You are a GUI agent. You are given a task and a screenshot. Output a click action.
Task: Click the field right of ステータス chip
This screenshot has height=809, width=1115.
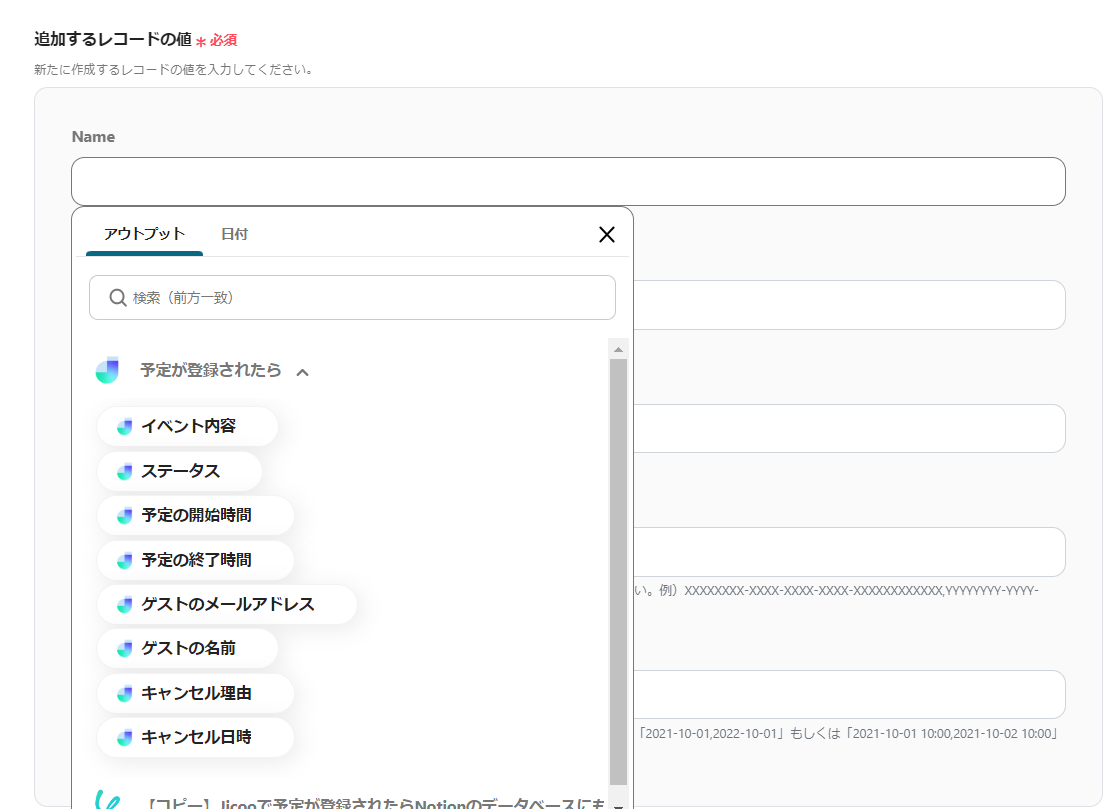pos(849,429)
